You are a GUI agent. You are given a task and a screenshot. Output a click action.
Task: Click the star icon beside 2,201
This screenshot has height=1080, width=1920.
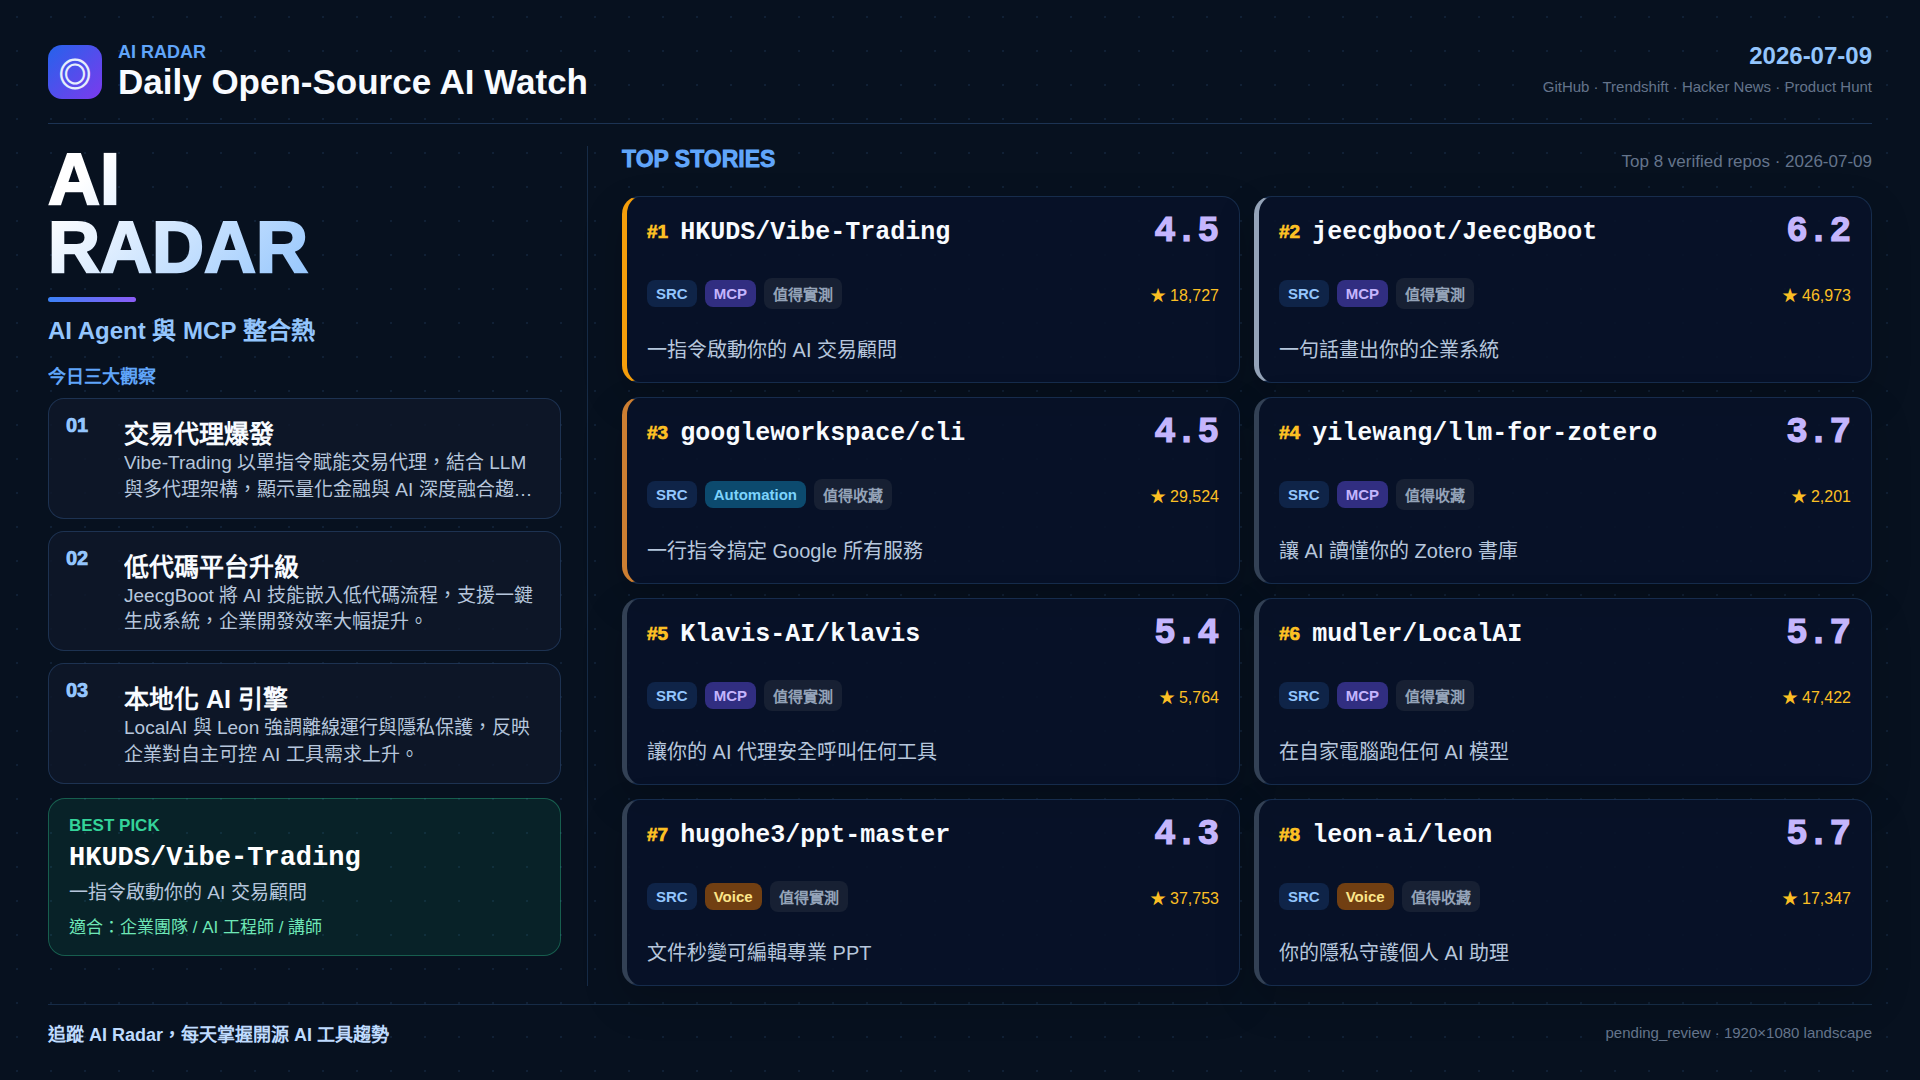1799,497
